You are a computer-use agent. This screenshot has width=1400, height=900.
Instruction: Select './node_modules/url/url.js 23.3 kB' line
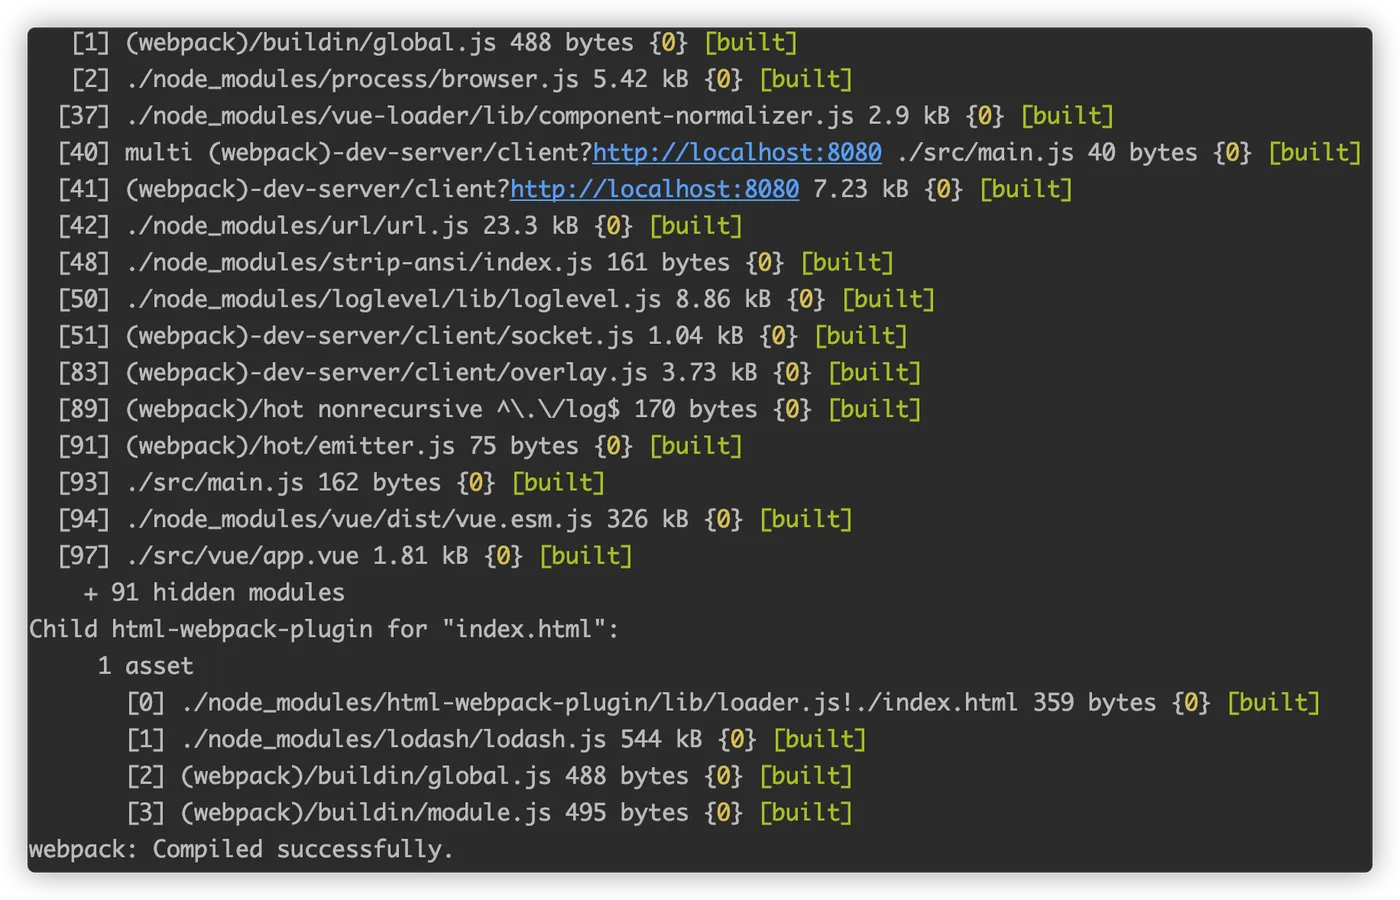(x=400, y=226)
